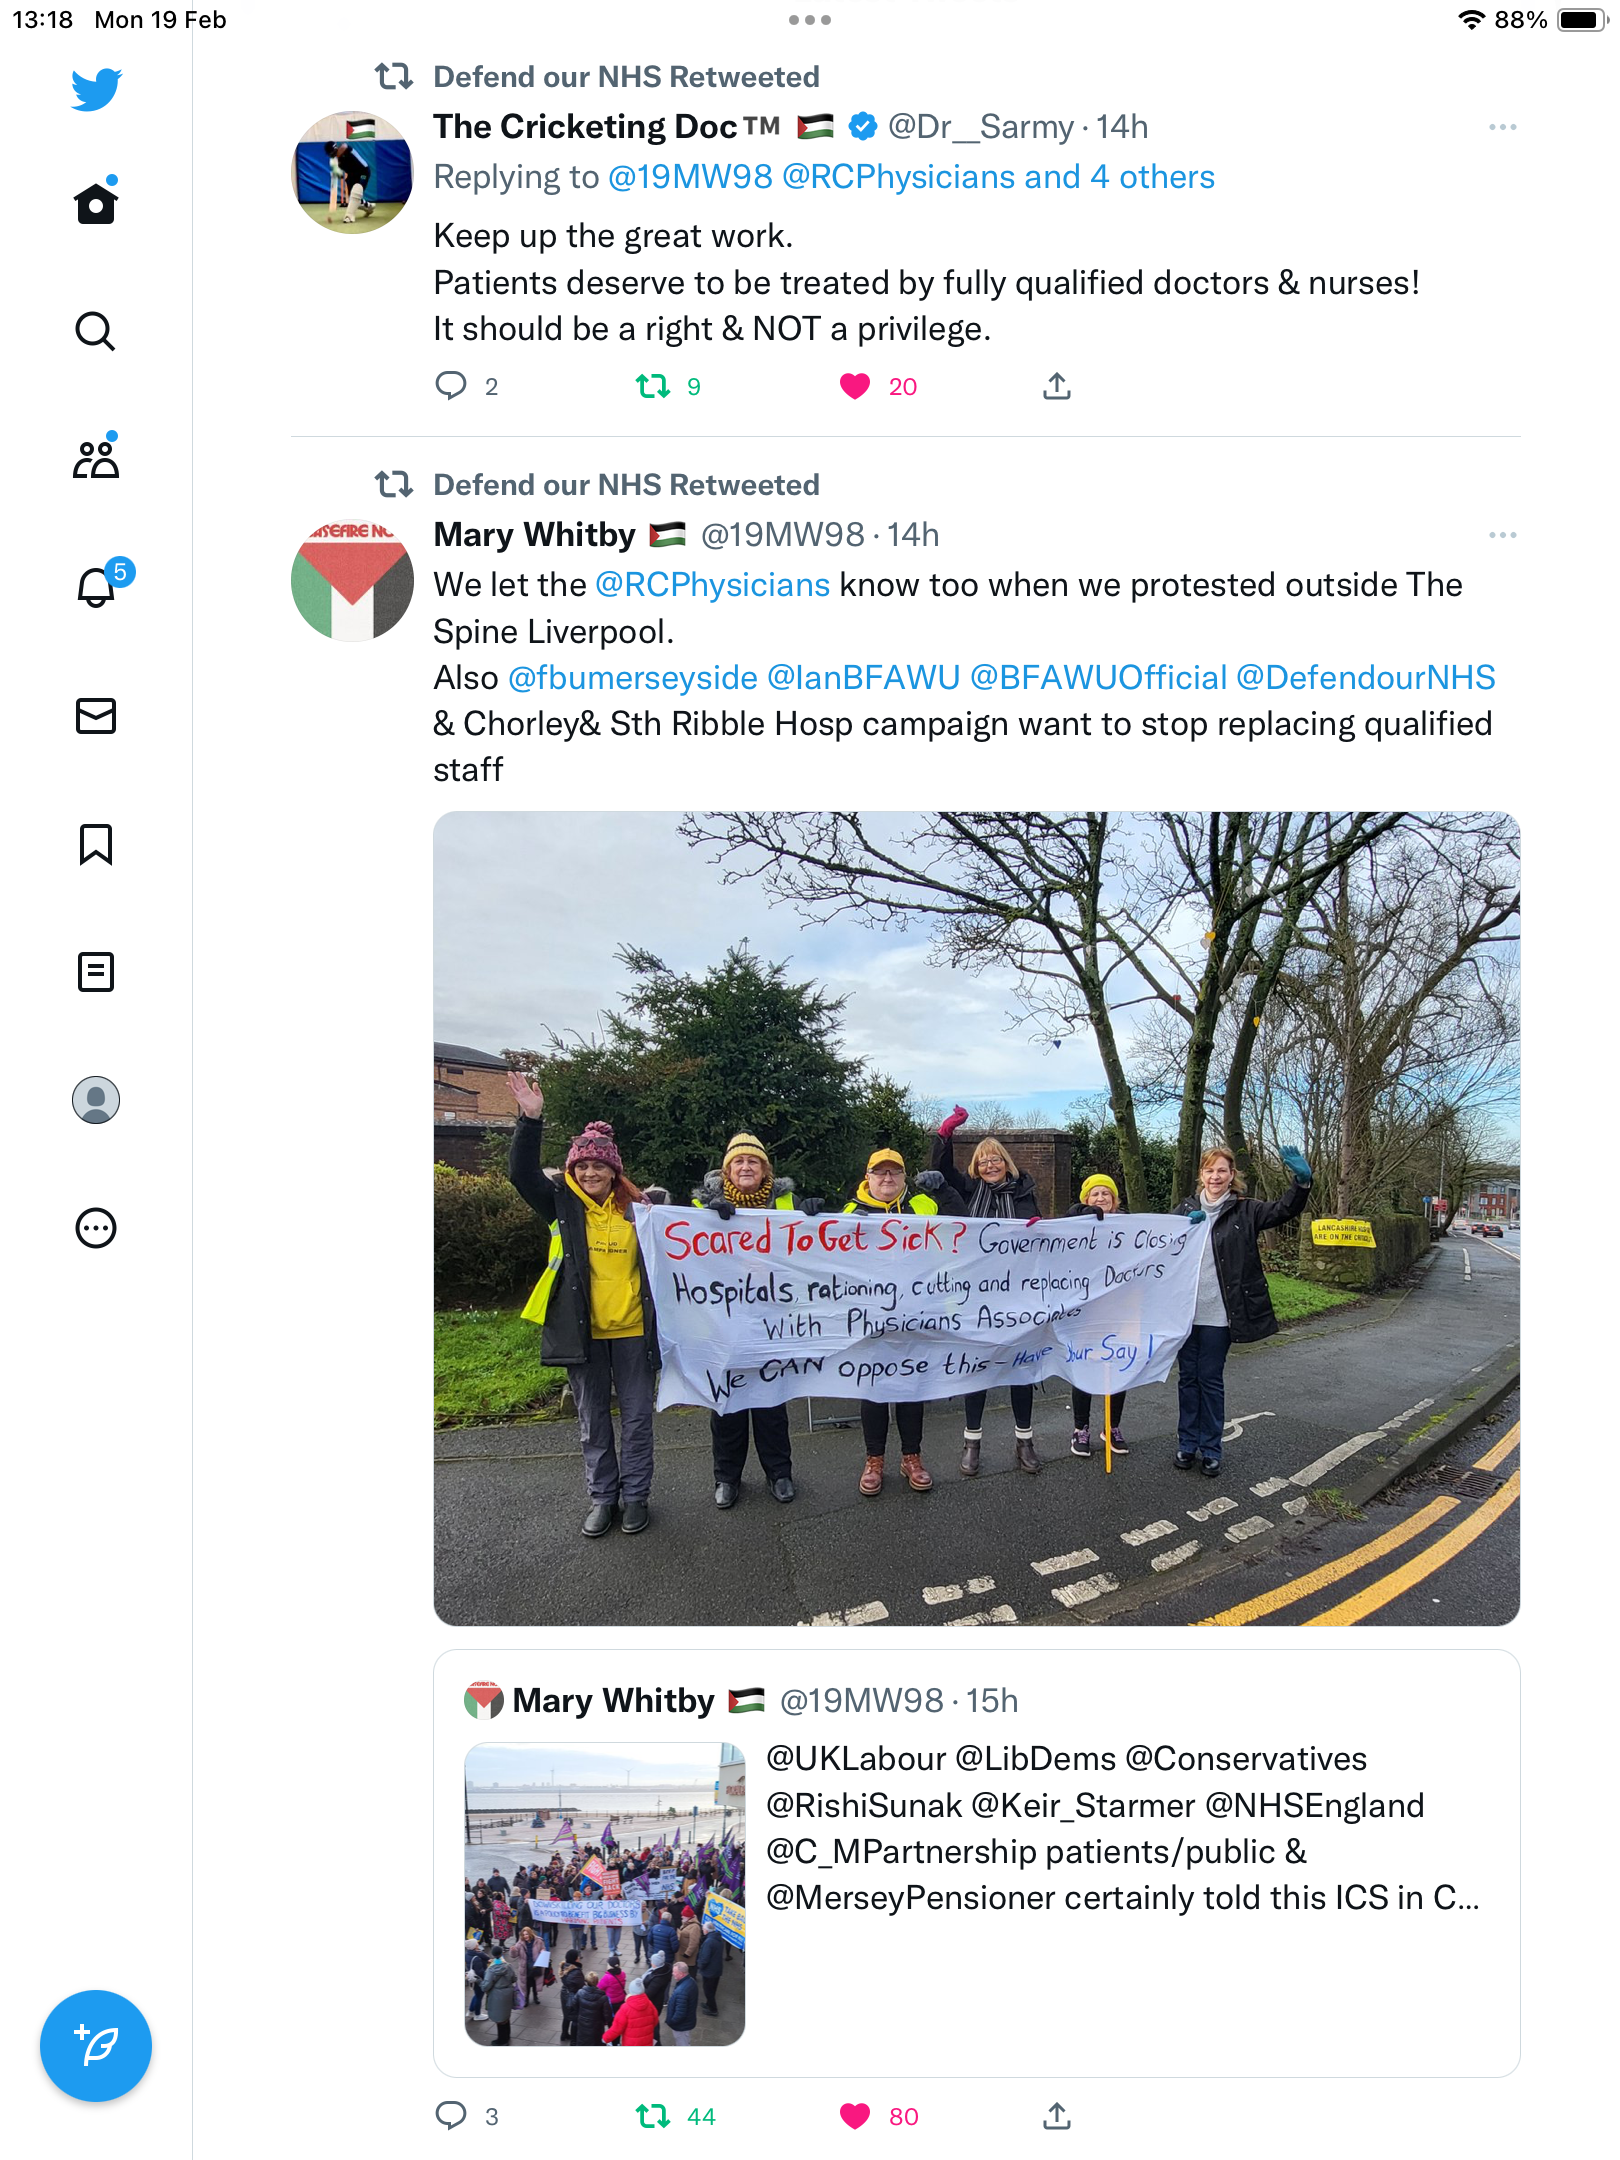Viewport: 1620px width, 2160px height.
Task: Open the Messages envelope icon
Action: [96, 715]
